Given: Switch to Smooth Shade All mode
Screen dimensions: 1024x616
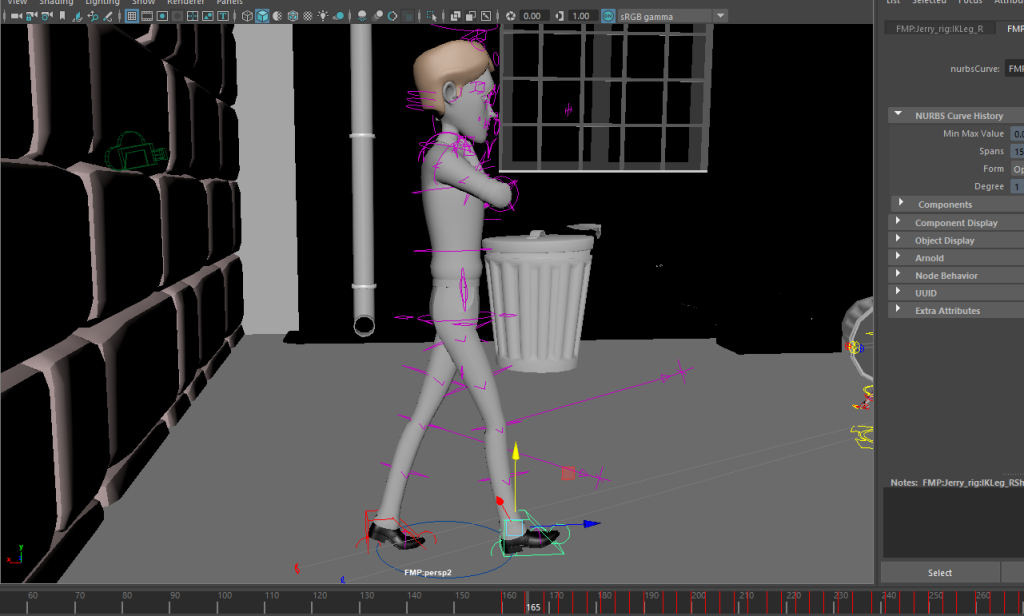Looking at the screenshot, I should click(262, 16).
